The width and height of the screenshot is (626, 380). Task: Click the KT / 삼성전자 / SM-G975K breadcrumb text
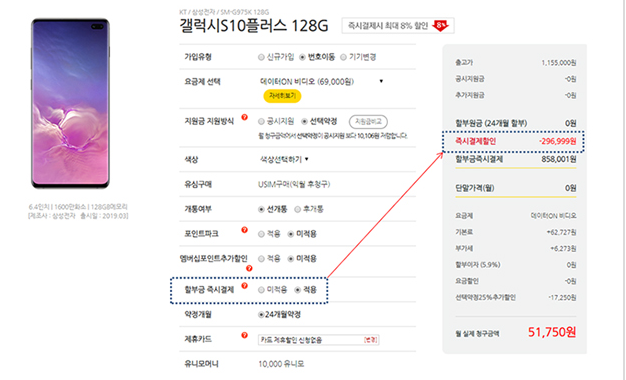[x=224, y=12]
